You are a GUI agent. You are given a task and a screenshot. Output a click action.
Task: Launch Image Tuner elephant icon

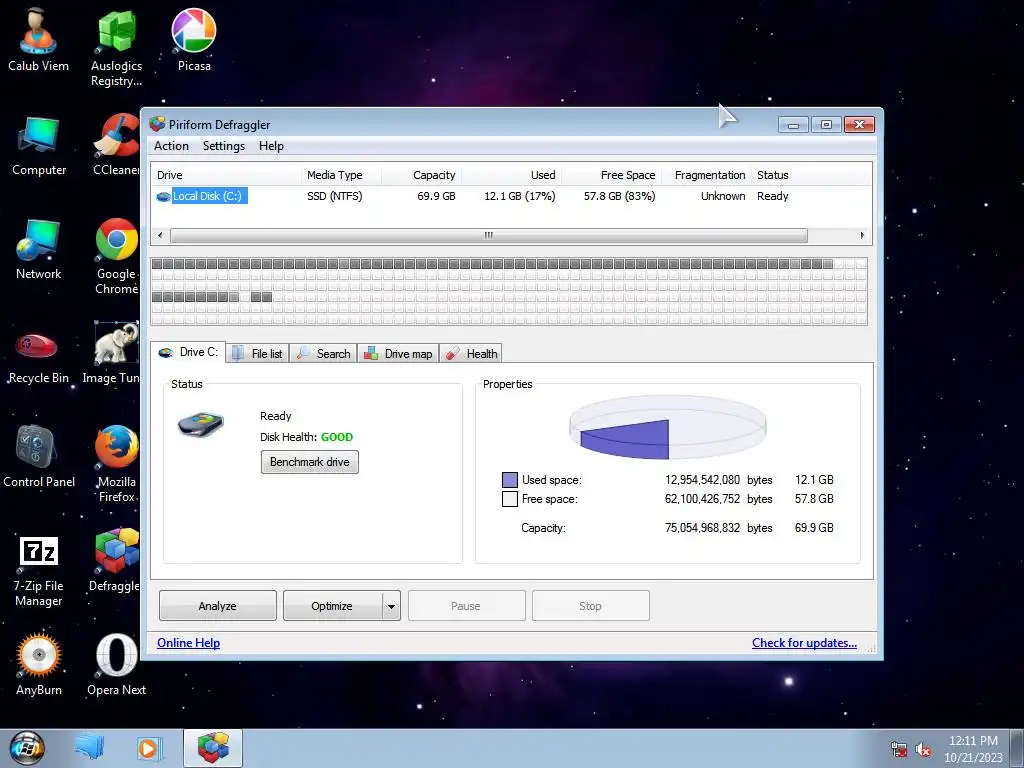coord(112,353)
